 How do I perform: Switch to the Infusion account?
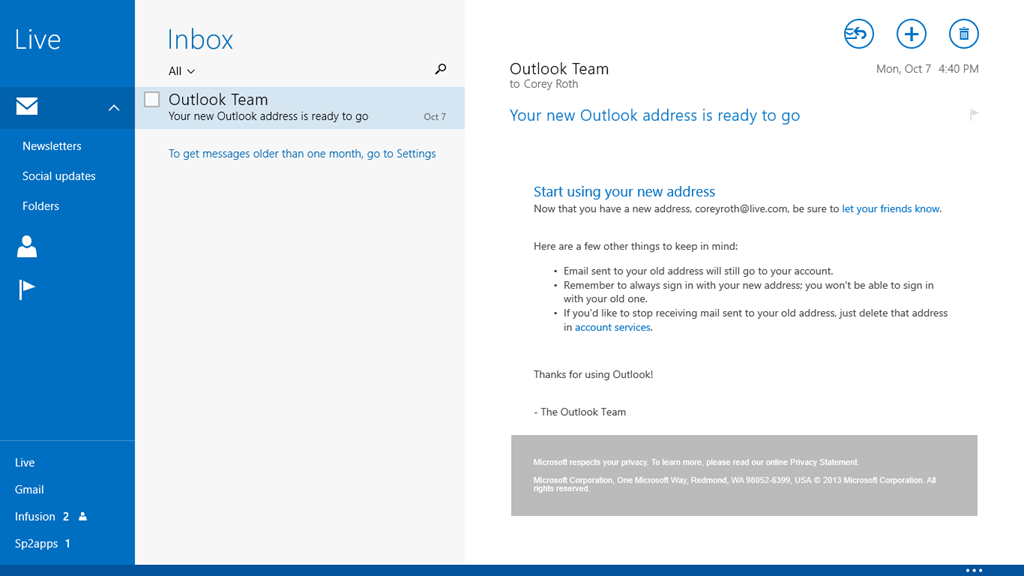point(35,516)
